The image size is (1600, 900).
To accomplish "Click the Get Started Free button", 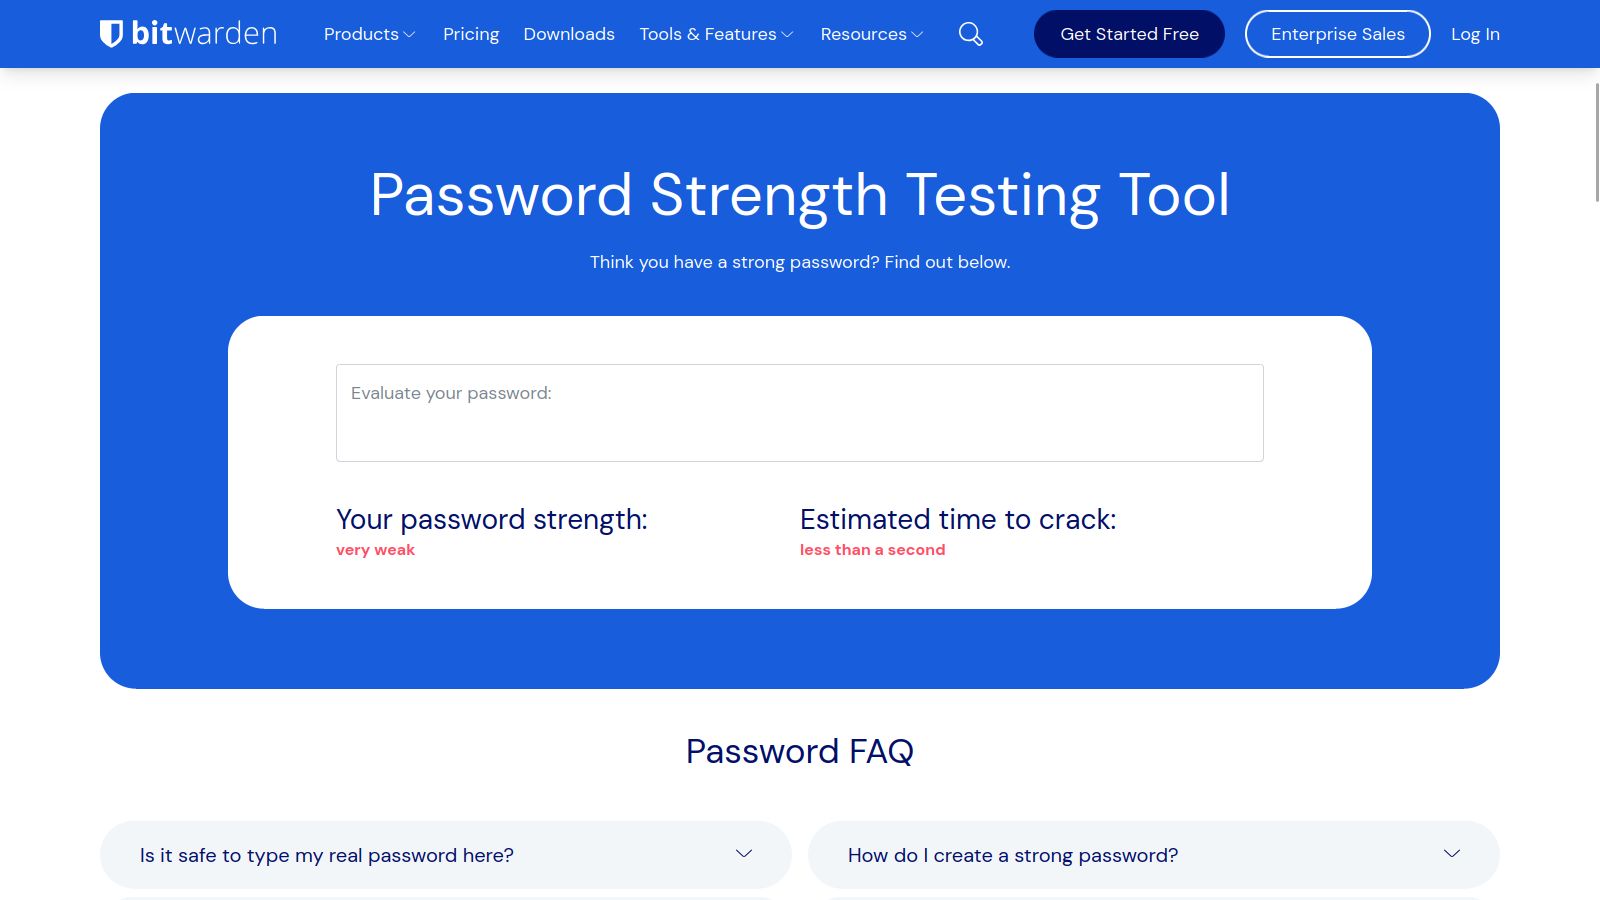I will (x=1129, y=33).
